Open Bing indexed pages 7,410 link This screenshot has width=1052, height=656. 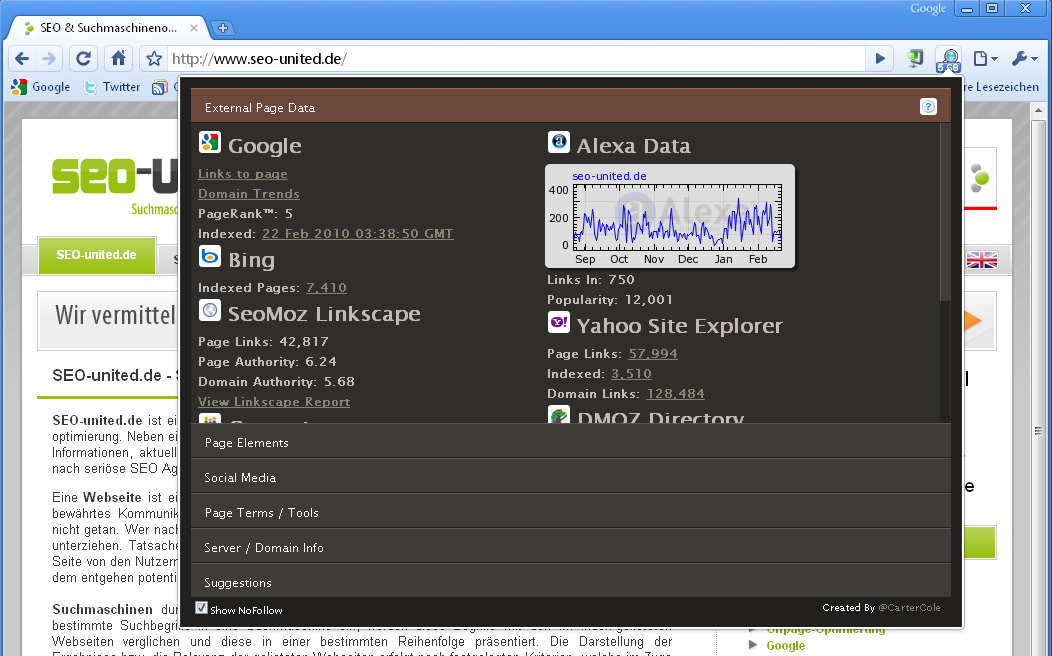(x=326, y=288)
